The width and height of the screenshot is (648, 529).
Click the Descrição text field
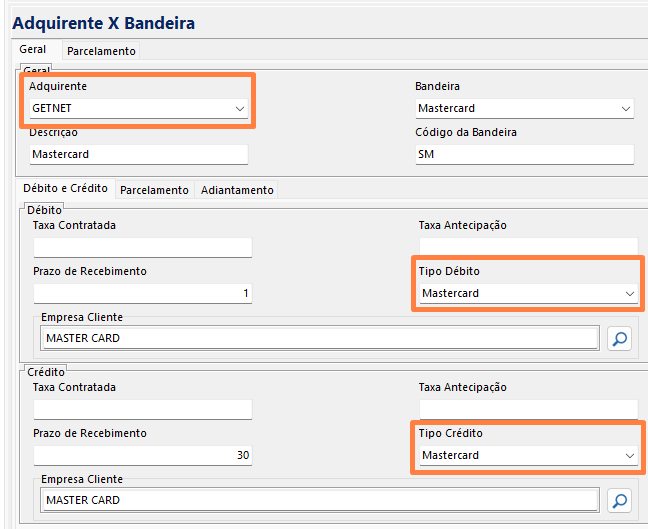[x=138, y=155]
